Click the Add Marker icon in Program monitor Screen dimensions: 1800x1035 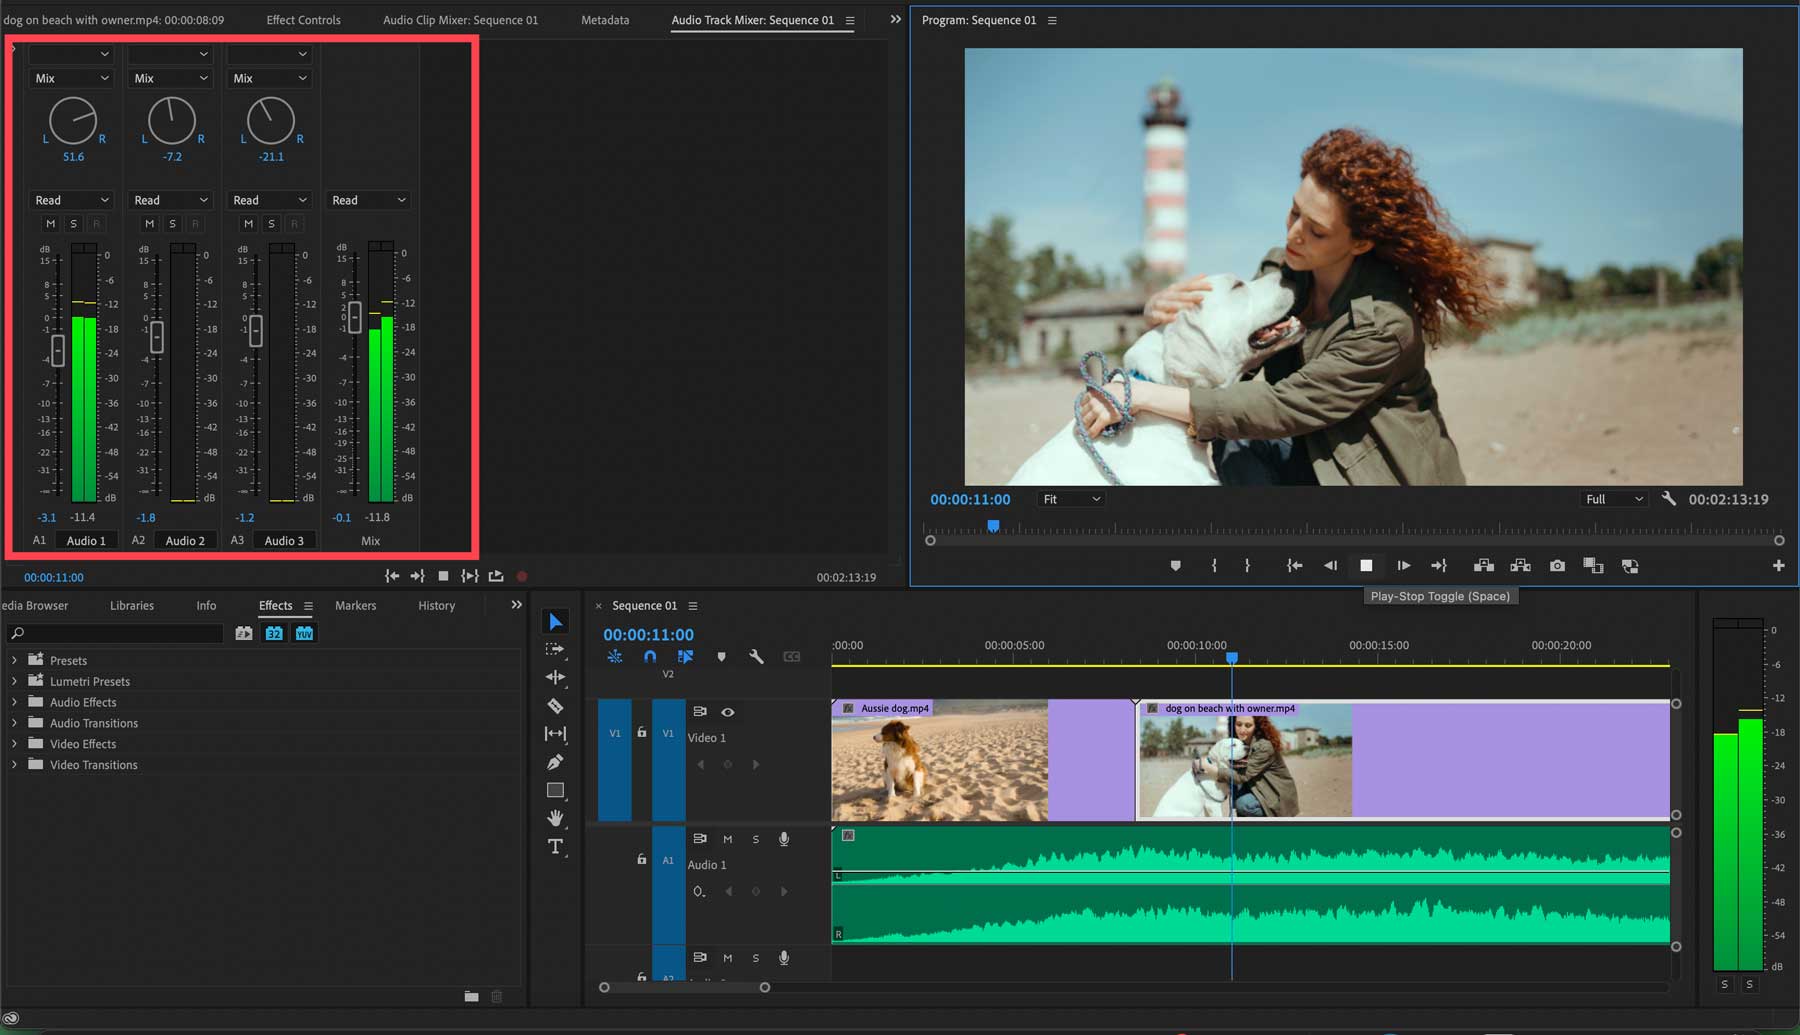point(1175,566)
